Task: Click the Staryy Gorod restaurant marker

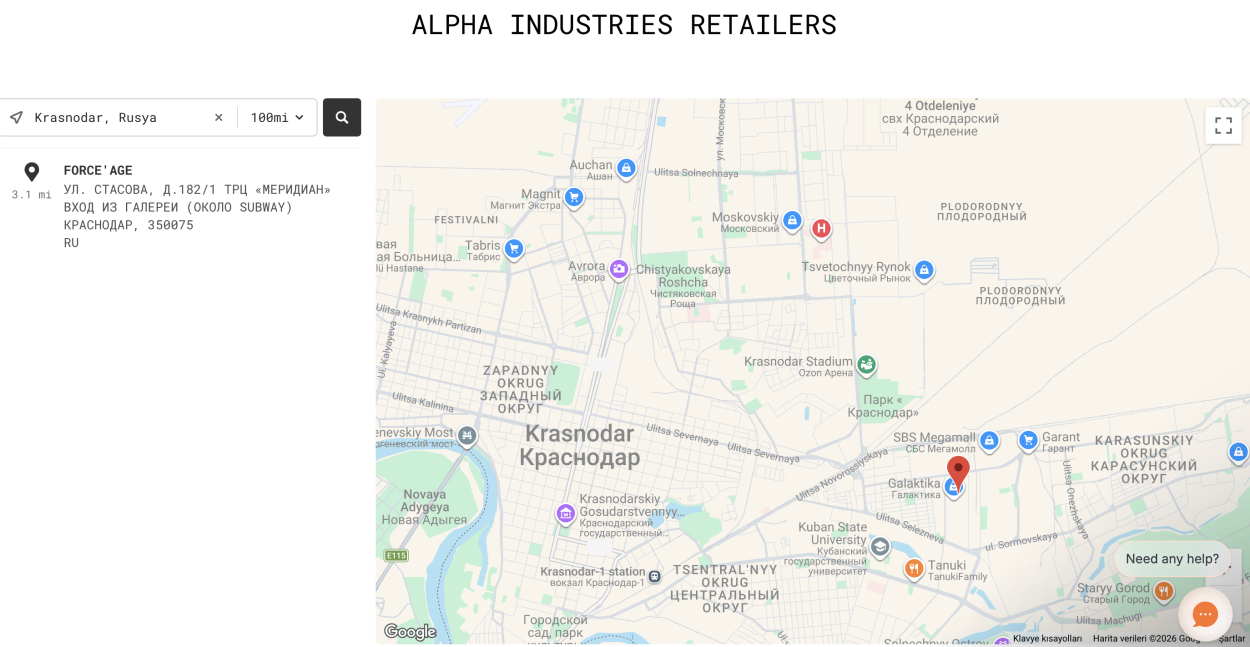Action: pyautogui.click(x=1163, y=591)
